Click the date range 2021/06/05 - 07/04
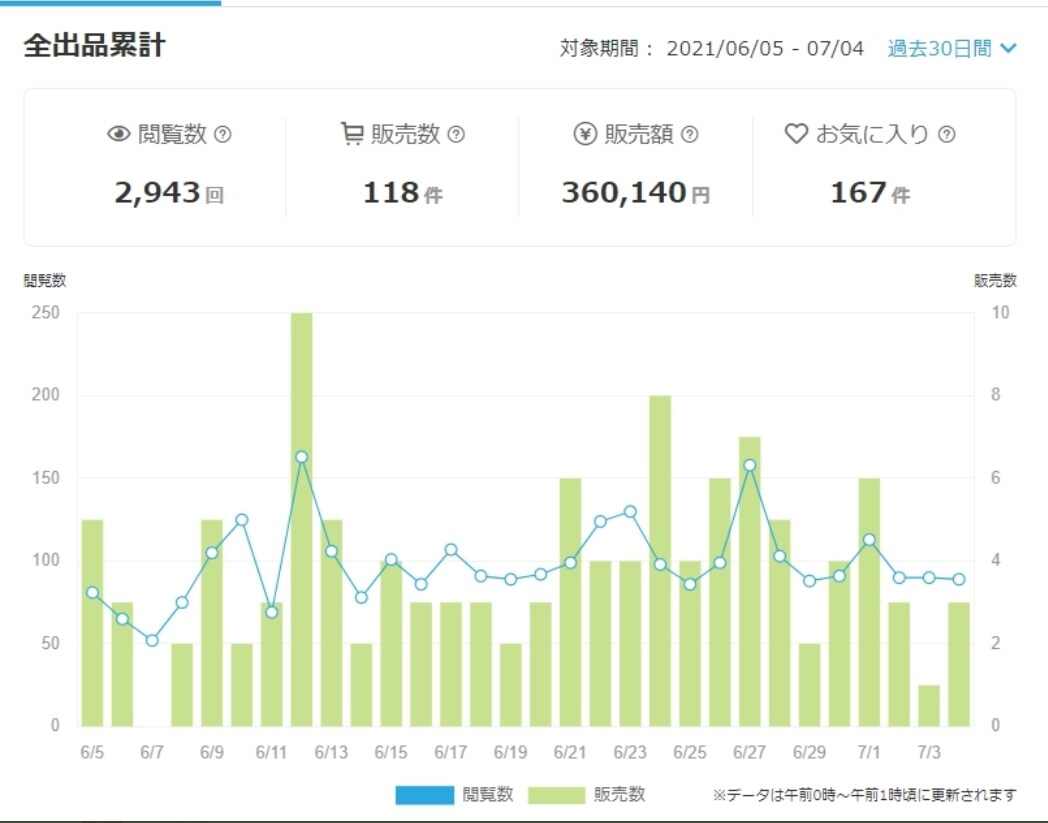 click(x=765, y=48)
